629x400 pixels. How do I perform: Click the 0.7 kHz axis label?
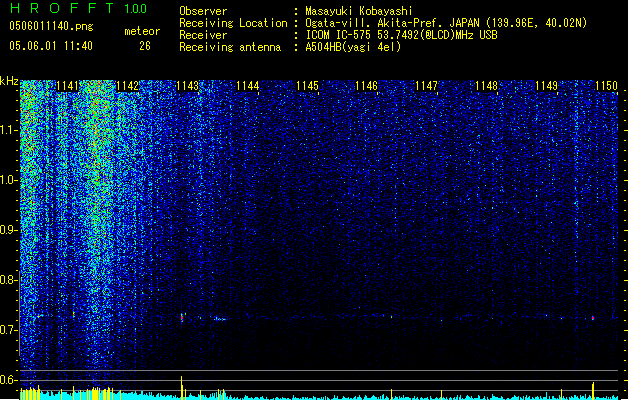point(8,330)
